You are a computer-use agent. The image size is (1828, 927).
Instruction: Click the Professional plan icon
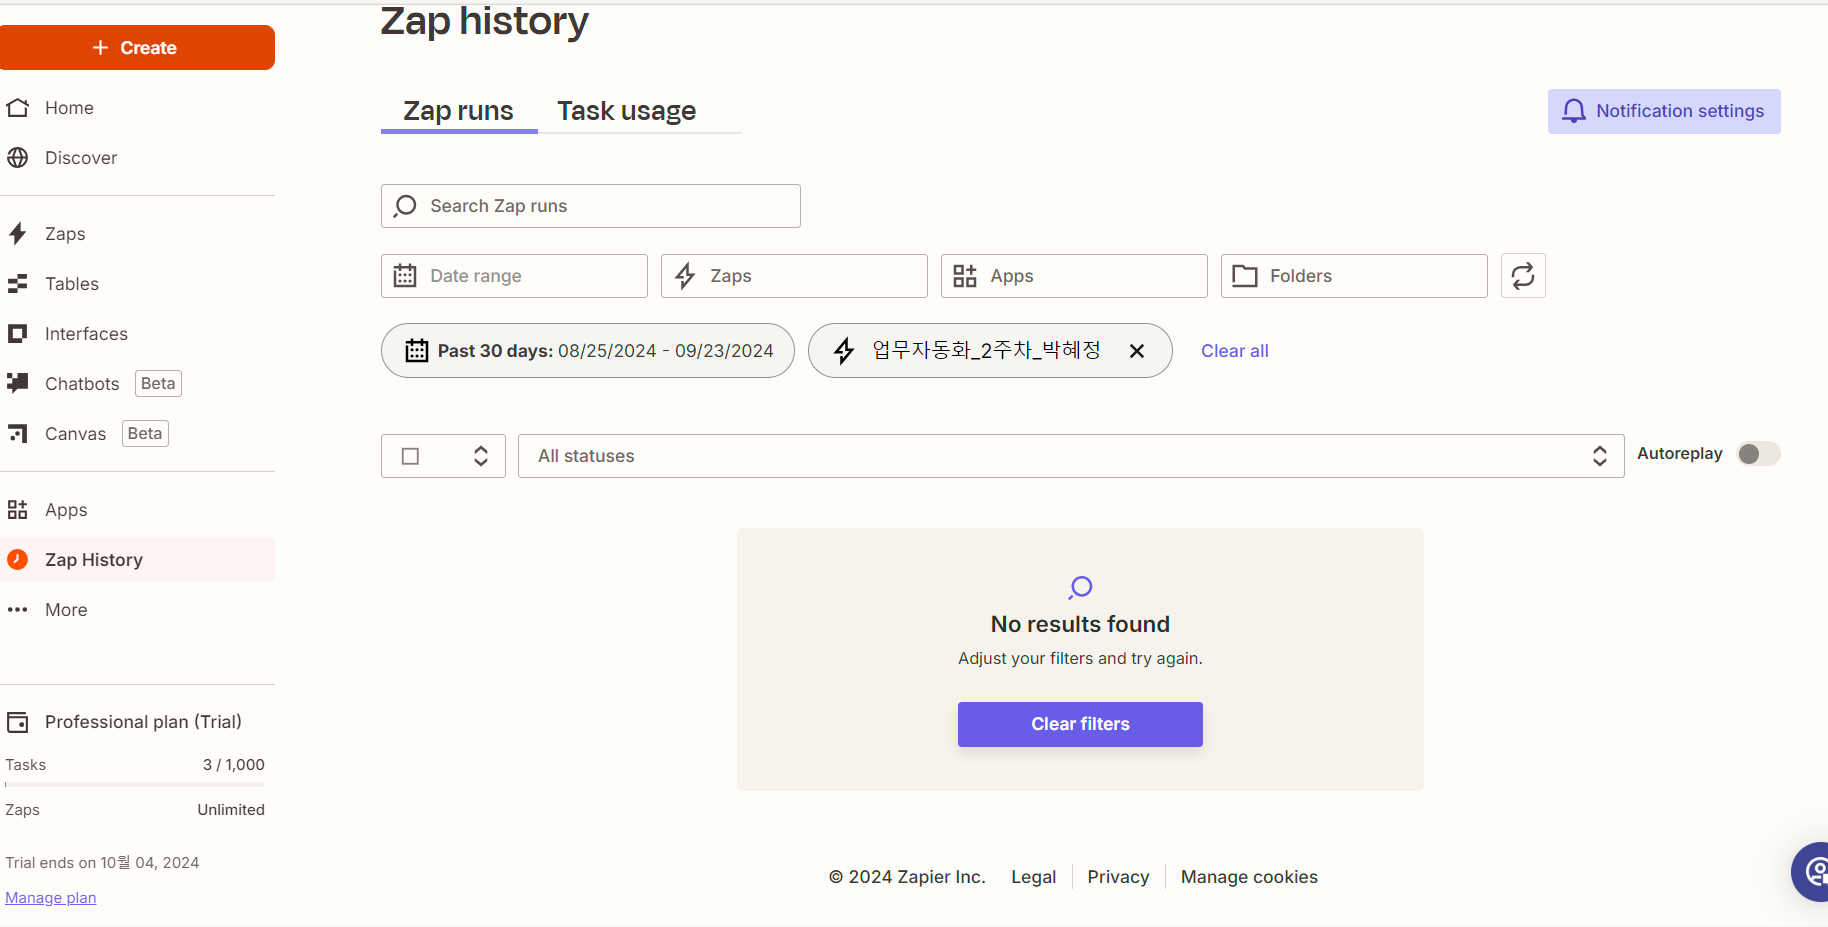click(18, 722)
